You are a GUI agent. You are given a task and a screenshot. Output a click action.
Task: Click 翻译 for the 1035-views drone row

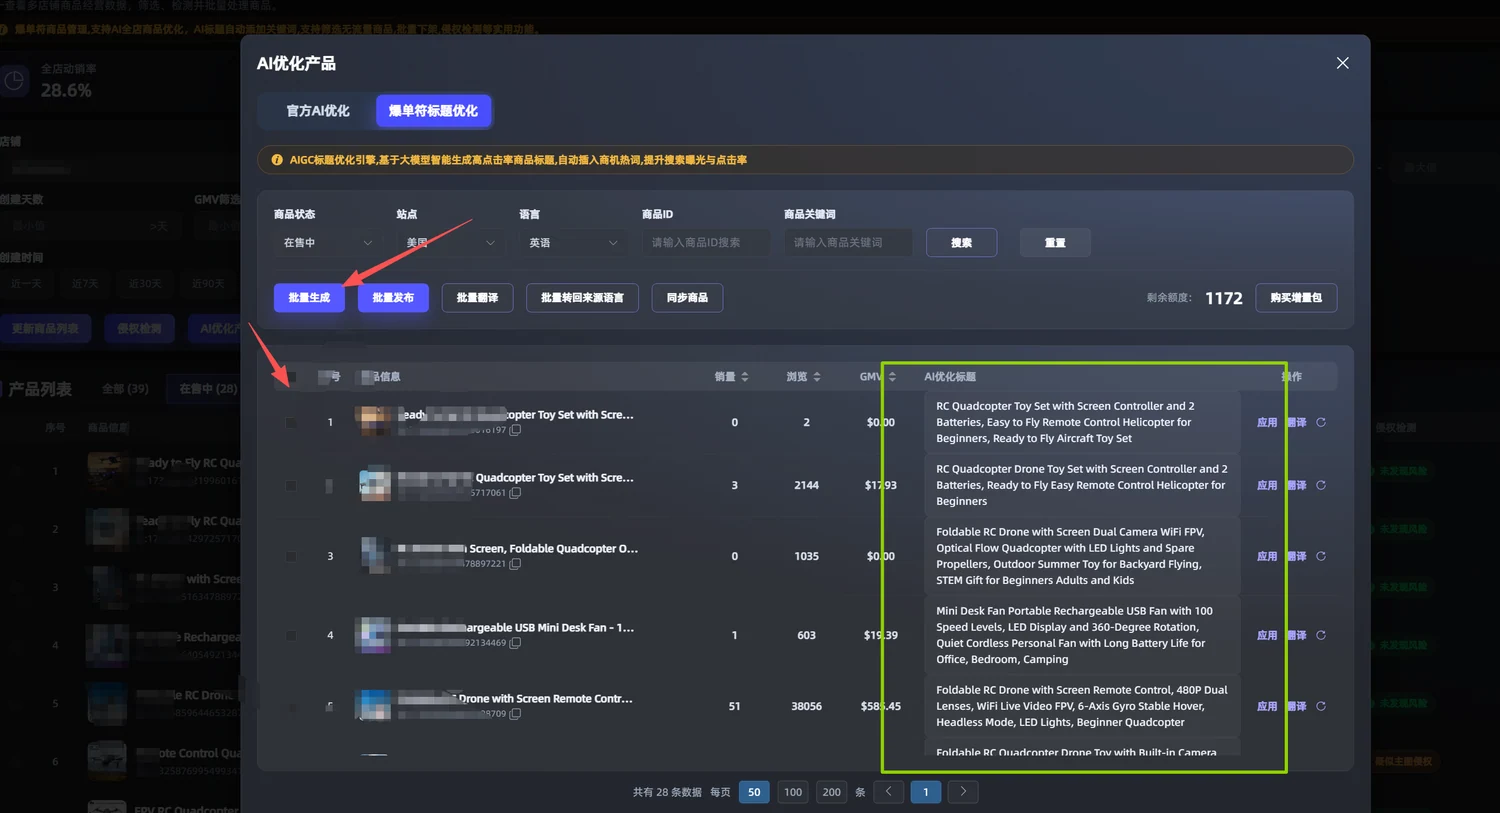click(x=1297, y=556)
